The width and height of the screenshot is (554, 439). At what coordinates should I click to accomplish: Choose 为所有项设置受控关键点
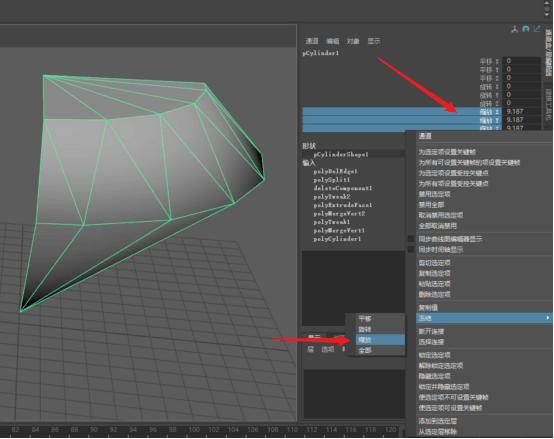click(453, 184)
